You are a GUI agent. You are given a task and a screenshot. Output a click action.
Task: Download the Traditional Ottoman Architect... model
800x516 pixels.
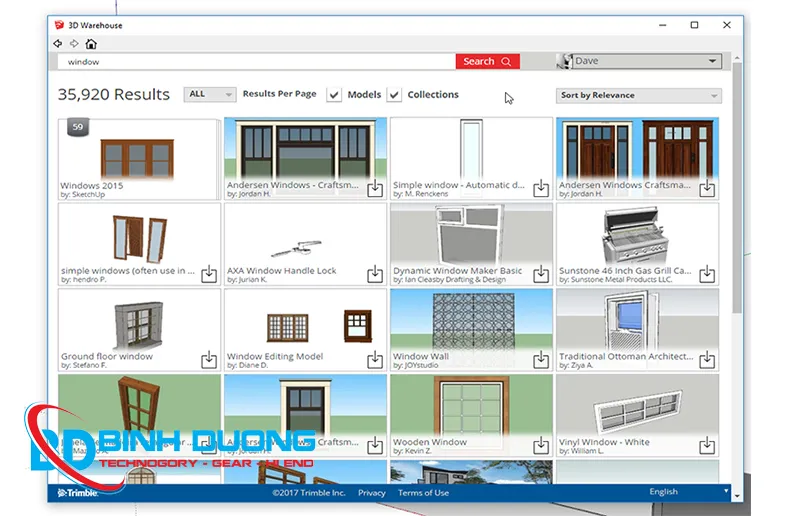click(707, 360)
